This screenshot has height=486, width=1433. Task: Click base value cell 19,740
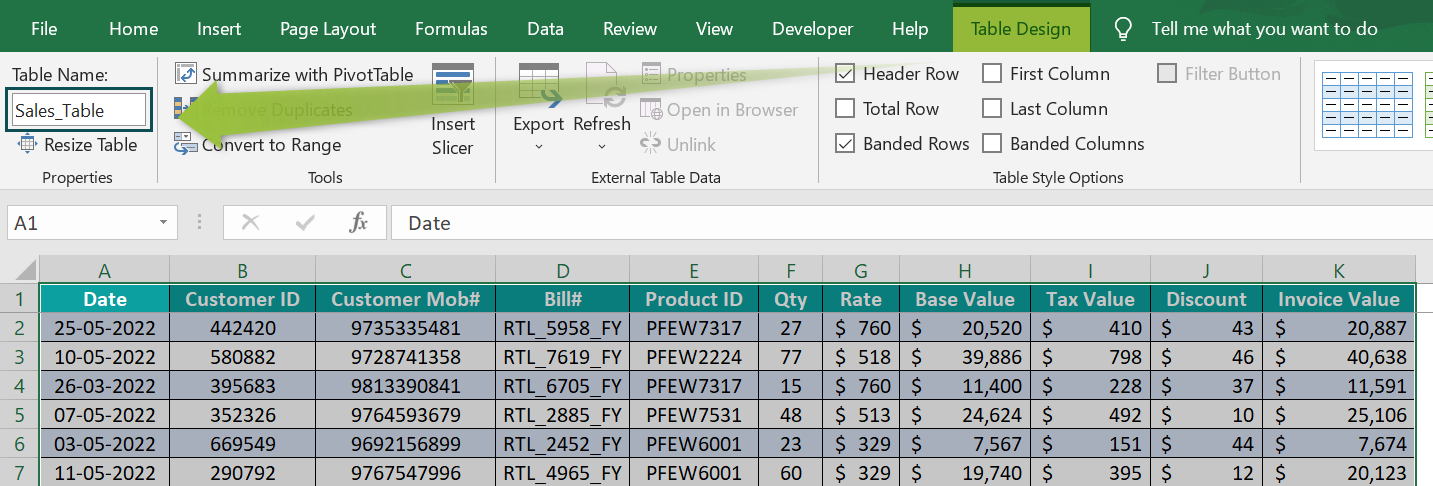coord(964,472)
